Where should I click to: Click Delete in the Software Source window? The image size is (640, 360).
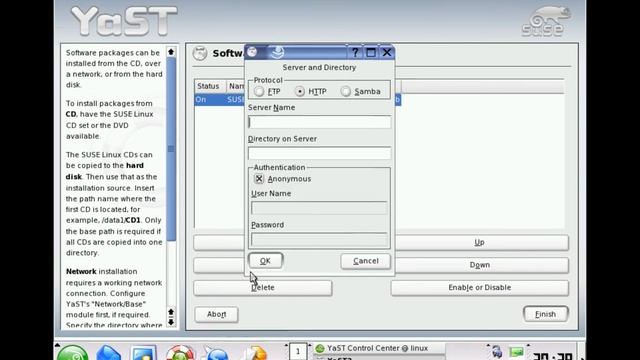(x=262, y=288)
